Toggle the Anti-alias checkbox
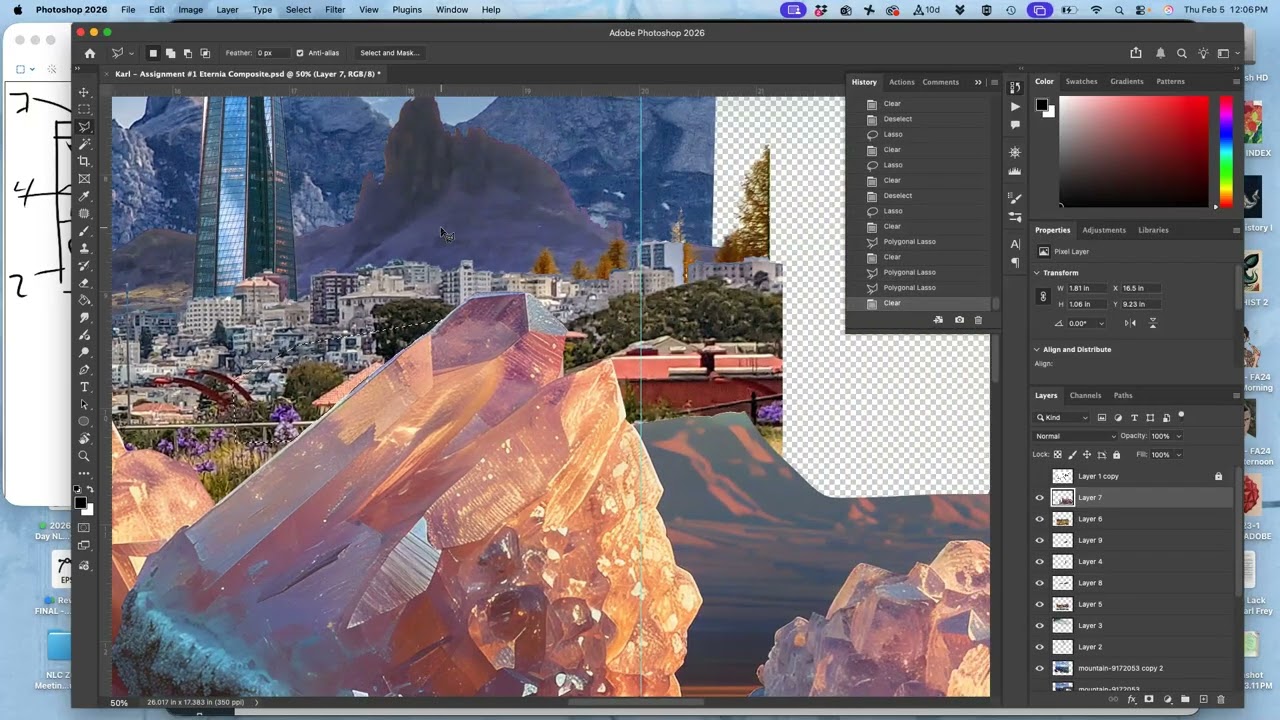 click(x=300, y=53)
